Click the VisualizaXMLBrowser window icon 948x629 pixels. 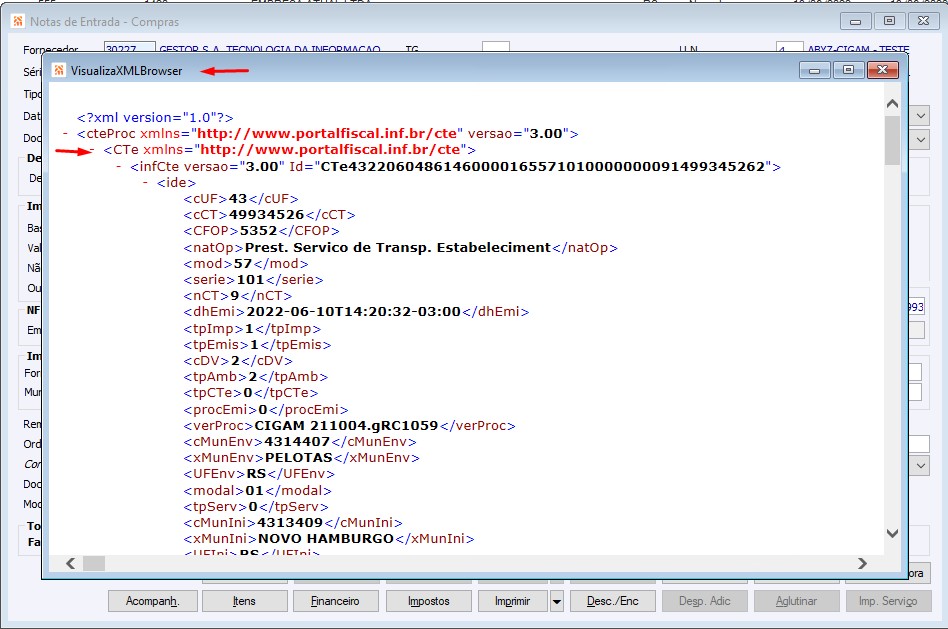click(59, 71)
